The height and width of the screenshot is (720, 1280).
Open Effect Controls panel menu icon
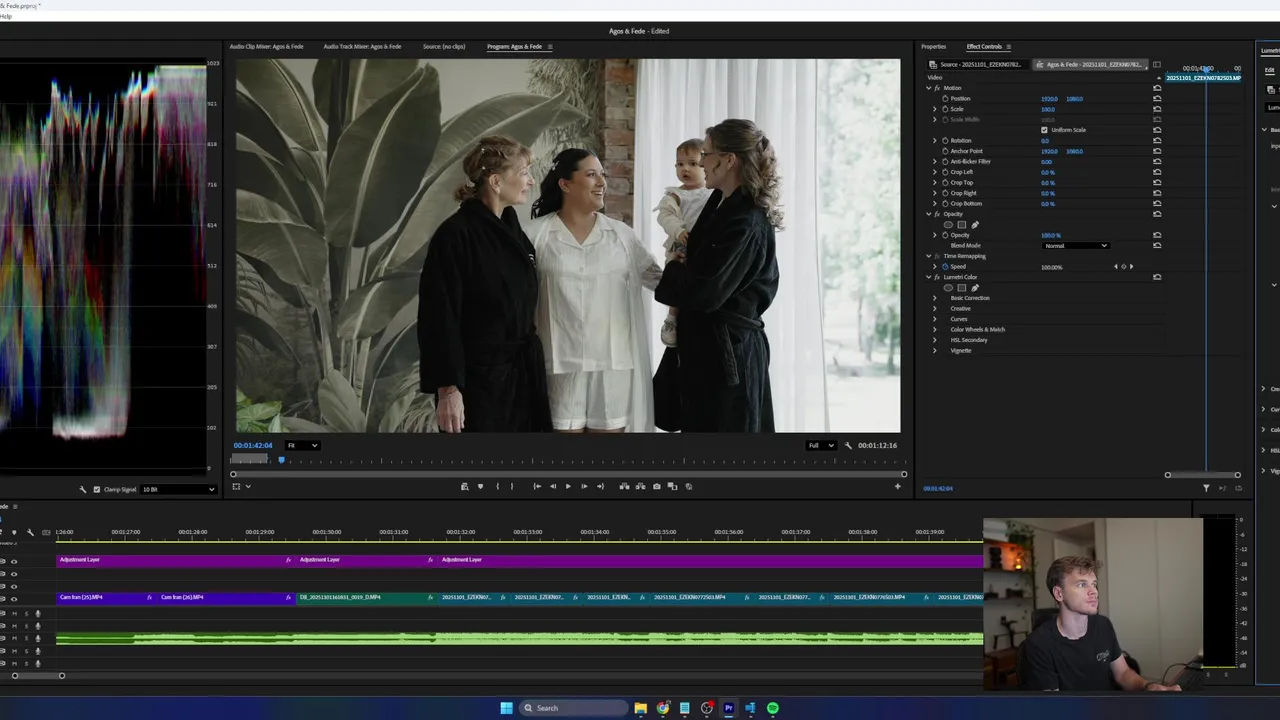(1008, 46)
